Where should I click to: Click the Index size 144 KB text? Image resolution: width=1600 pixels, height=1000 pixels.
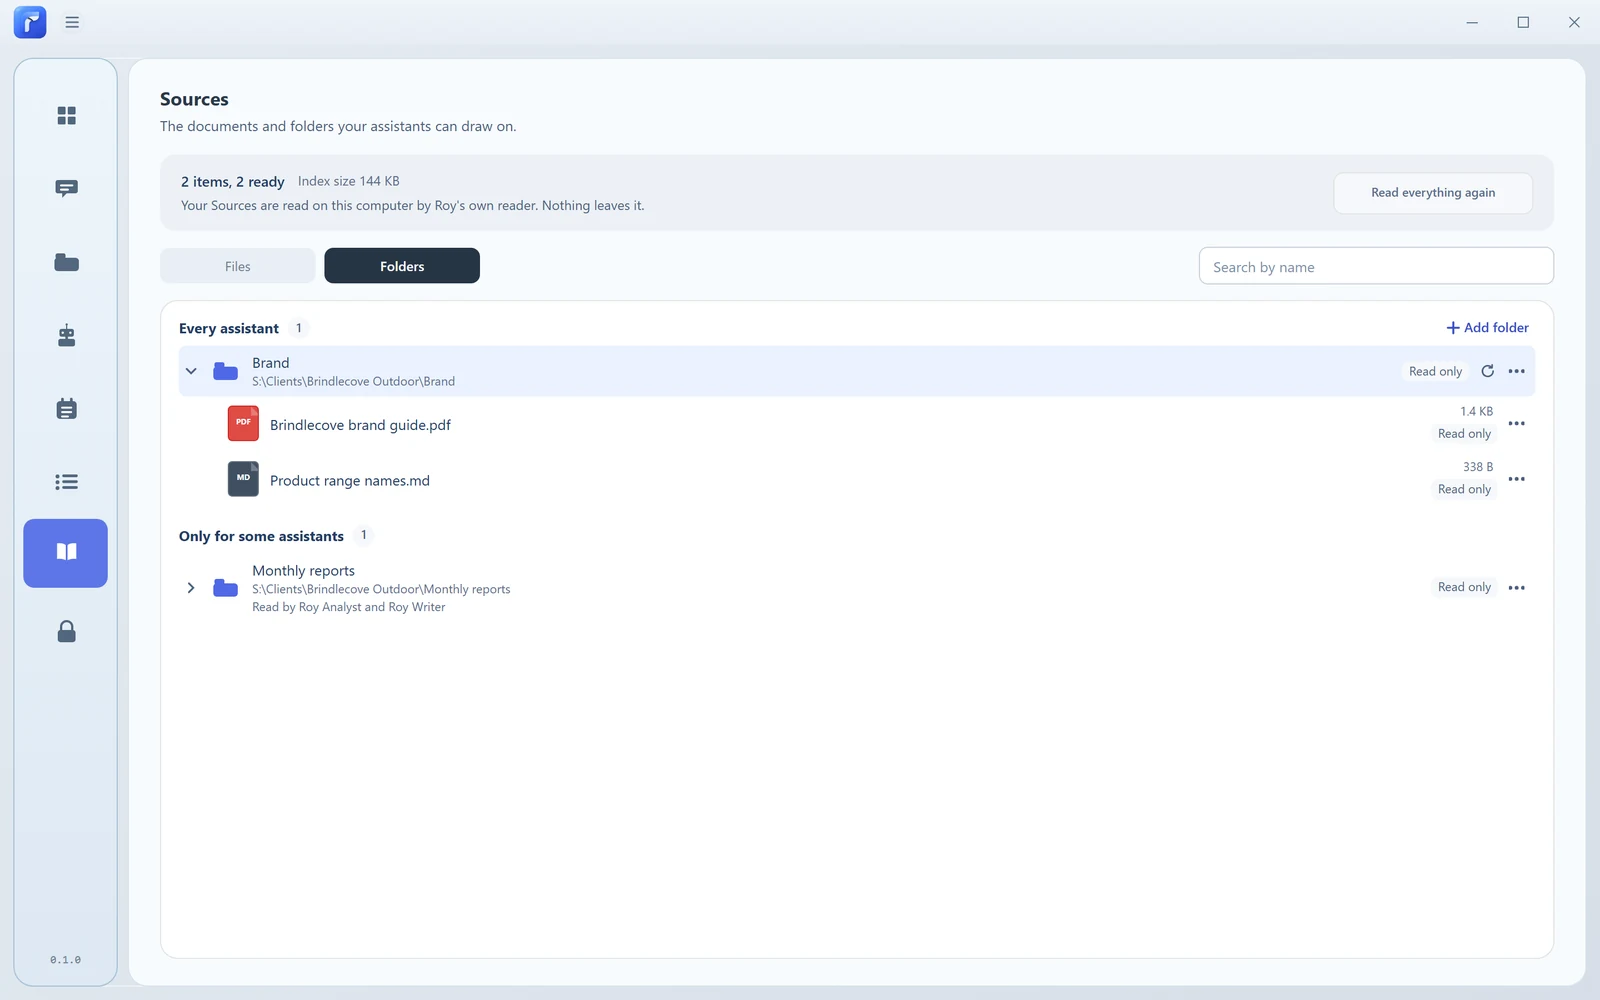pyautogui.click(x=348, y=181)
